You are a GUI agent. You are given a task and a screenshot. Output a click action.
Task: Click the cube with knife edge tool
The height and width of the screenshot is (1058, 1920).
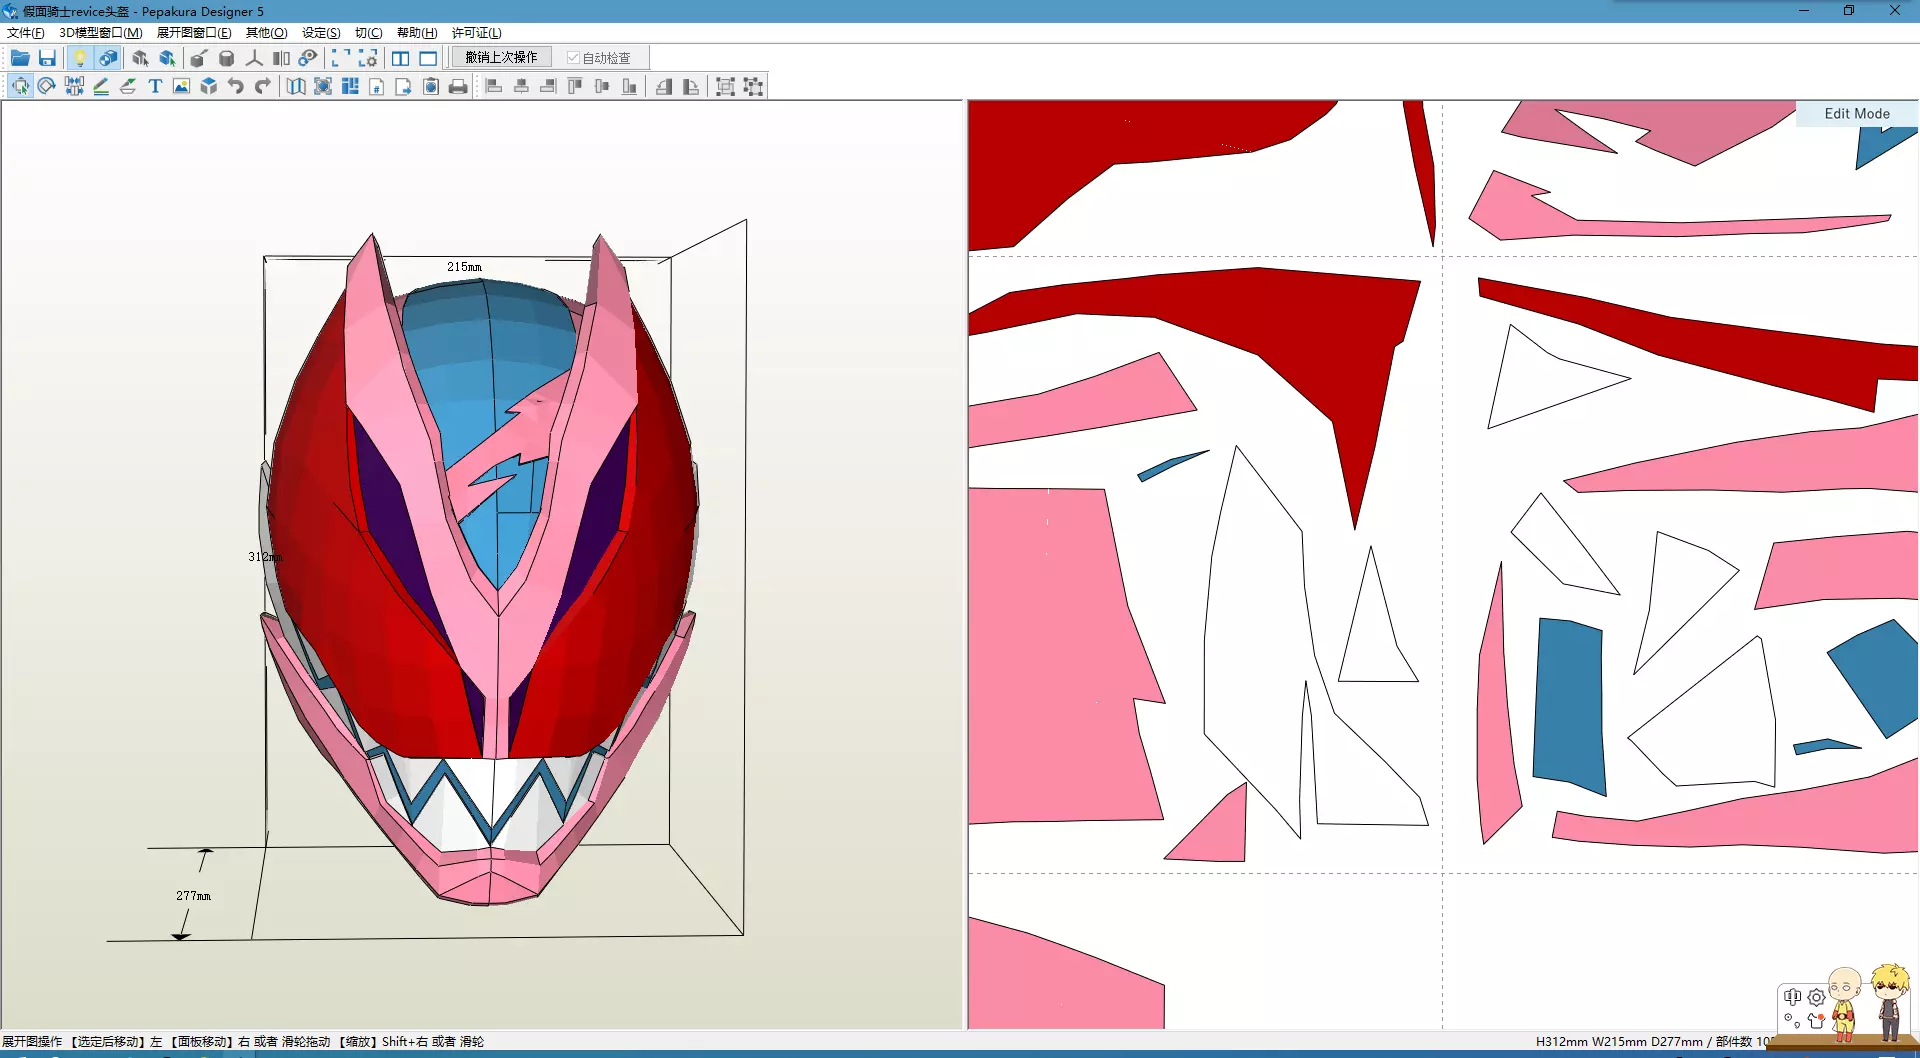coord(199,58)
